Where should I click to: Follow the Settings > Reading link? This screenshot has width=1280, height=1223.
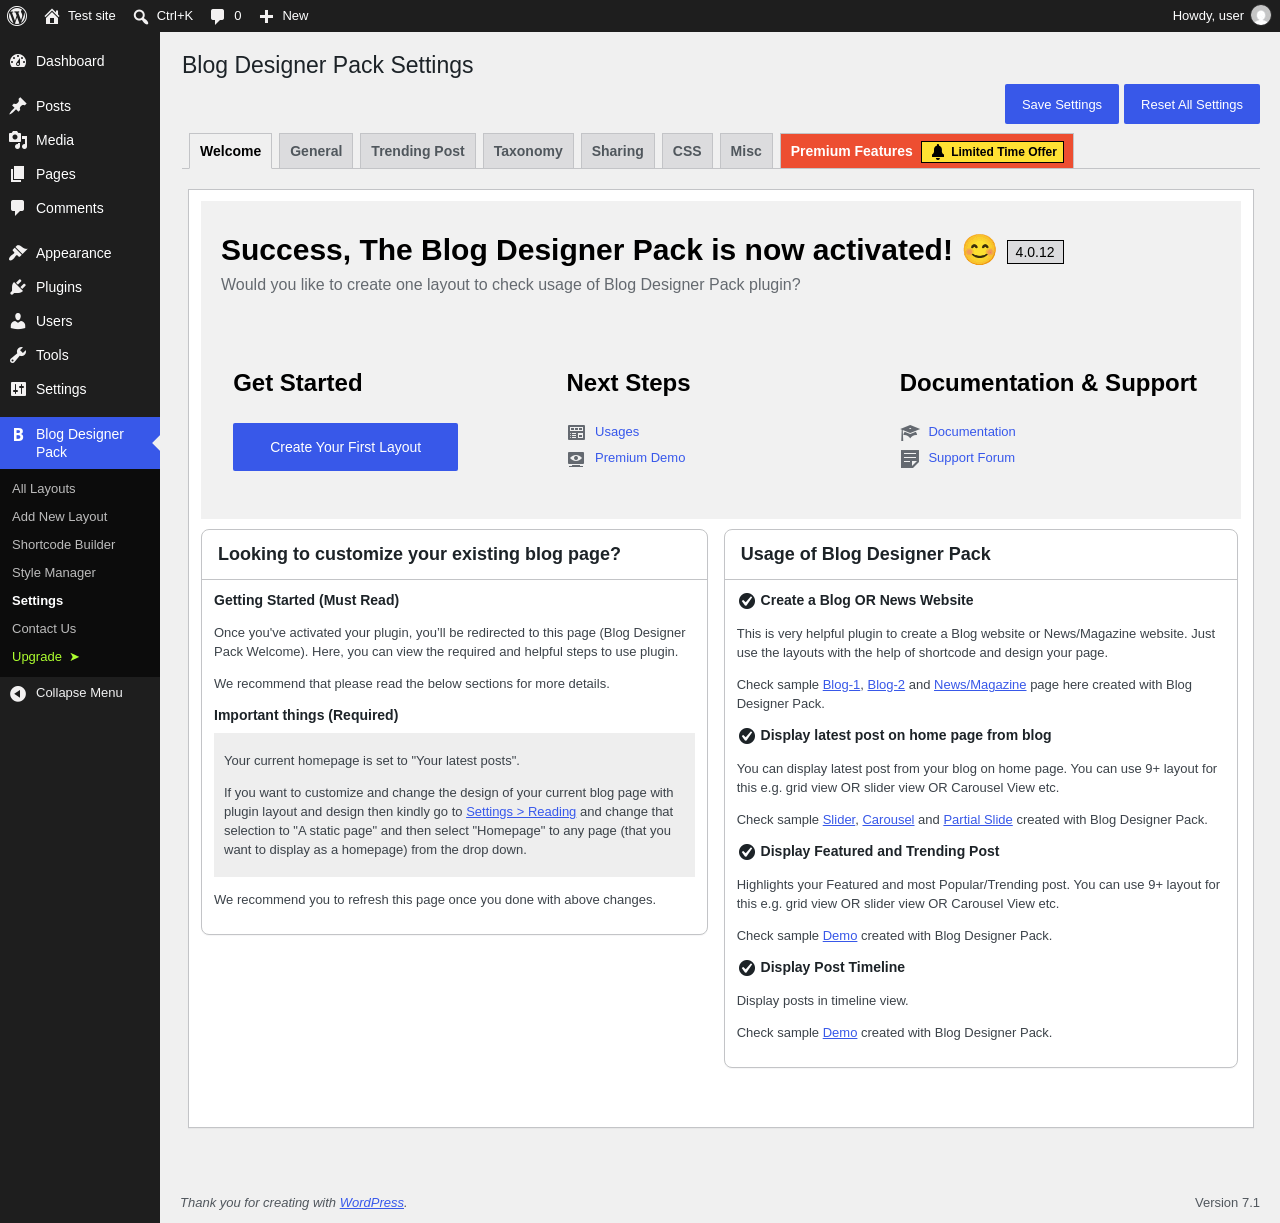[x=521, y=812]
